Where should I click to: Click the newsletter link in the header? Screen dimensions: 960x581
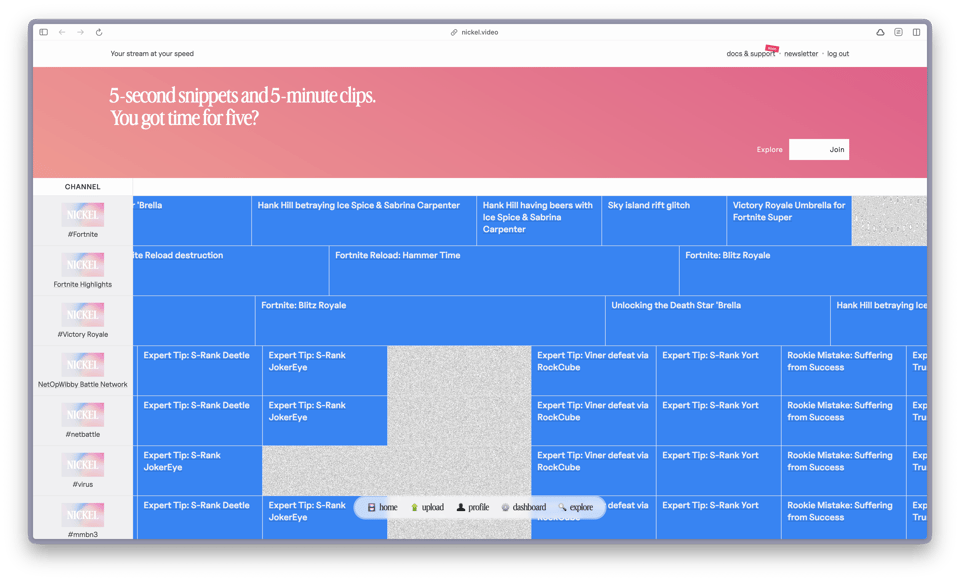(801, 53)
